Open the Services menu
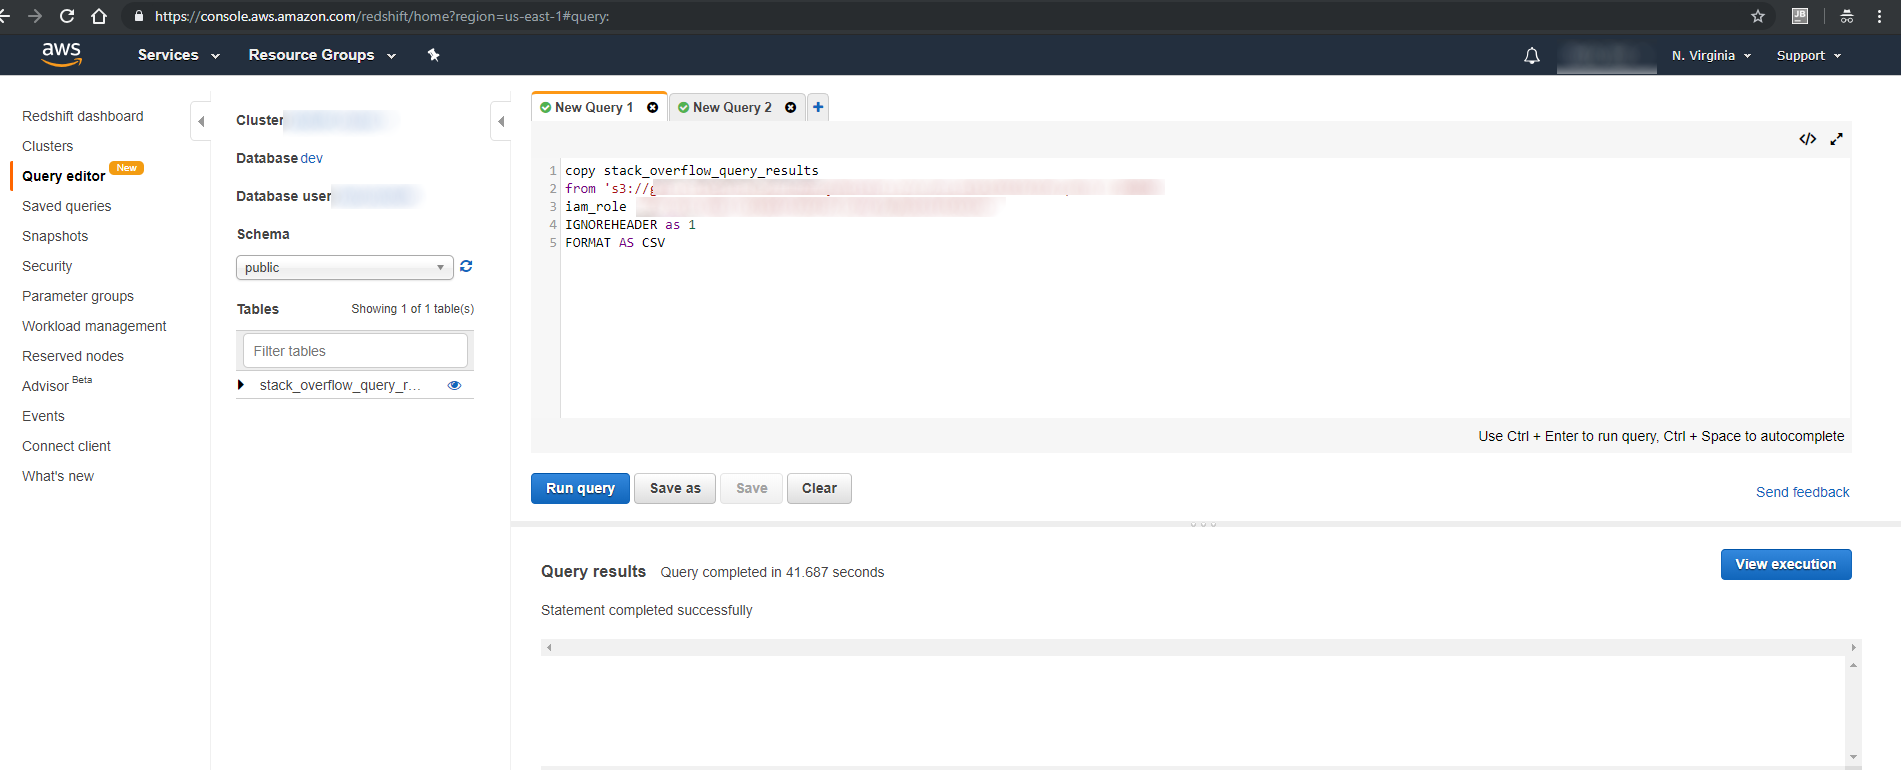The height and width of the screenshot is (770, 1901). pos(178,55)
